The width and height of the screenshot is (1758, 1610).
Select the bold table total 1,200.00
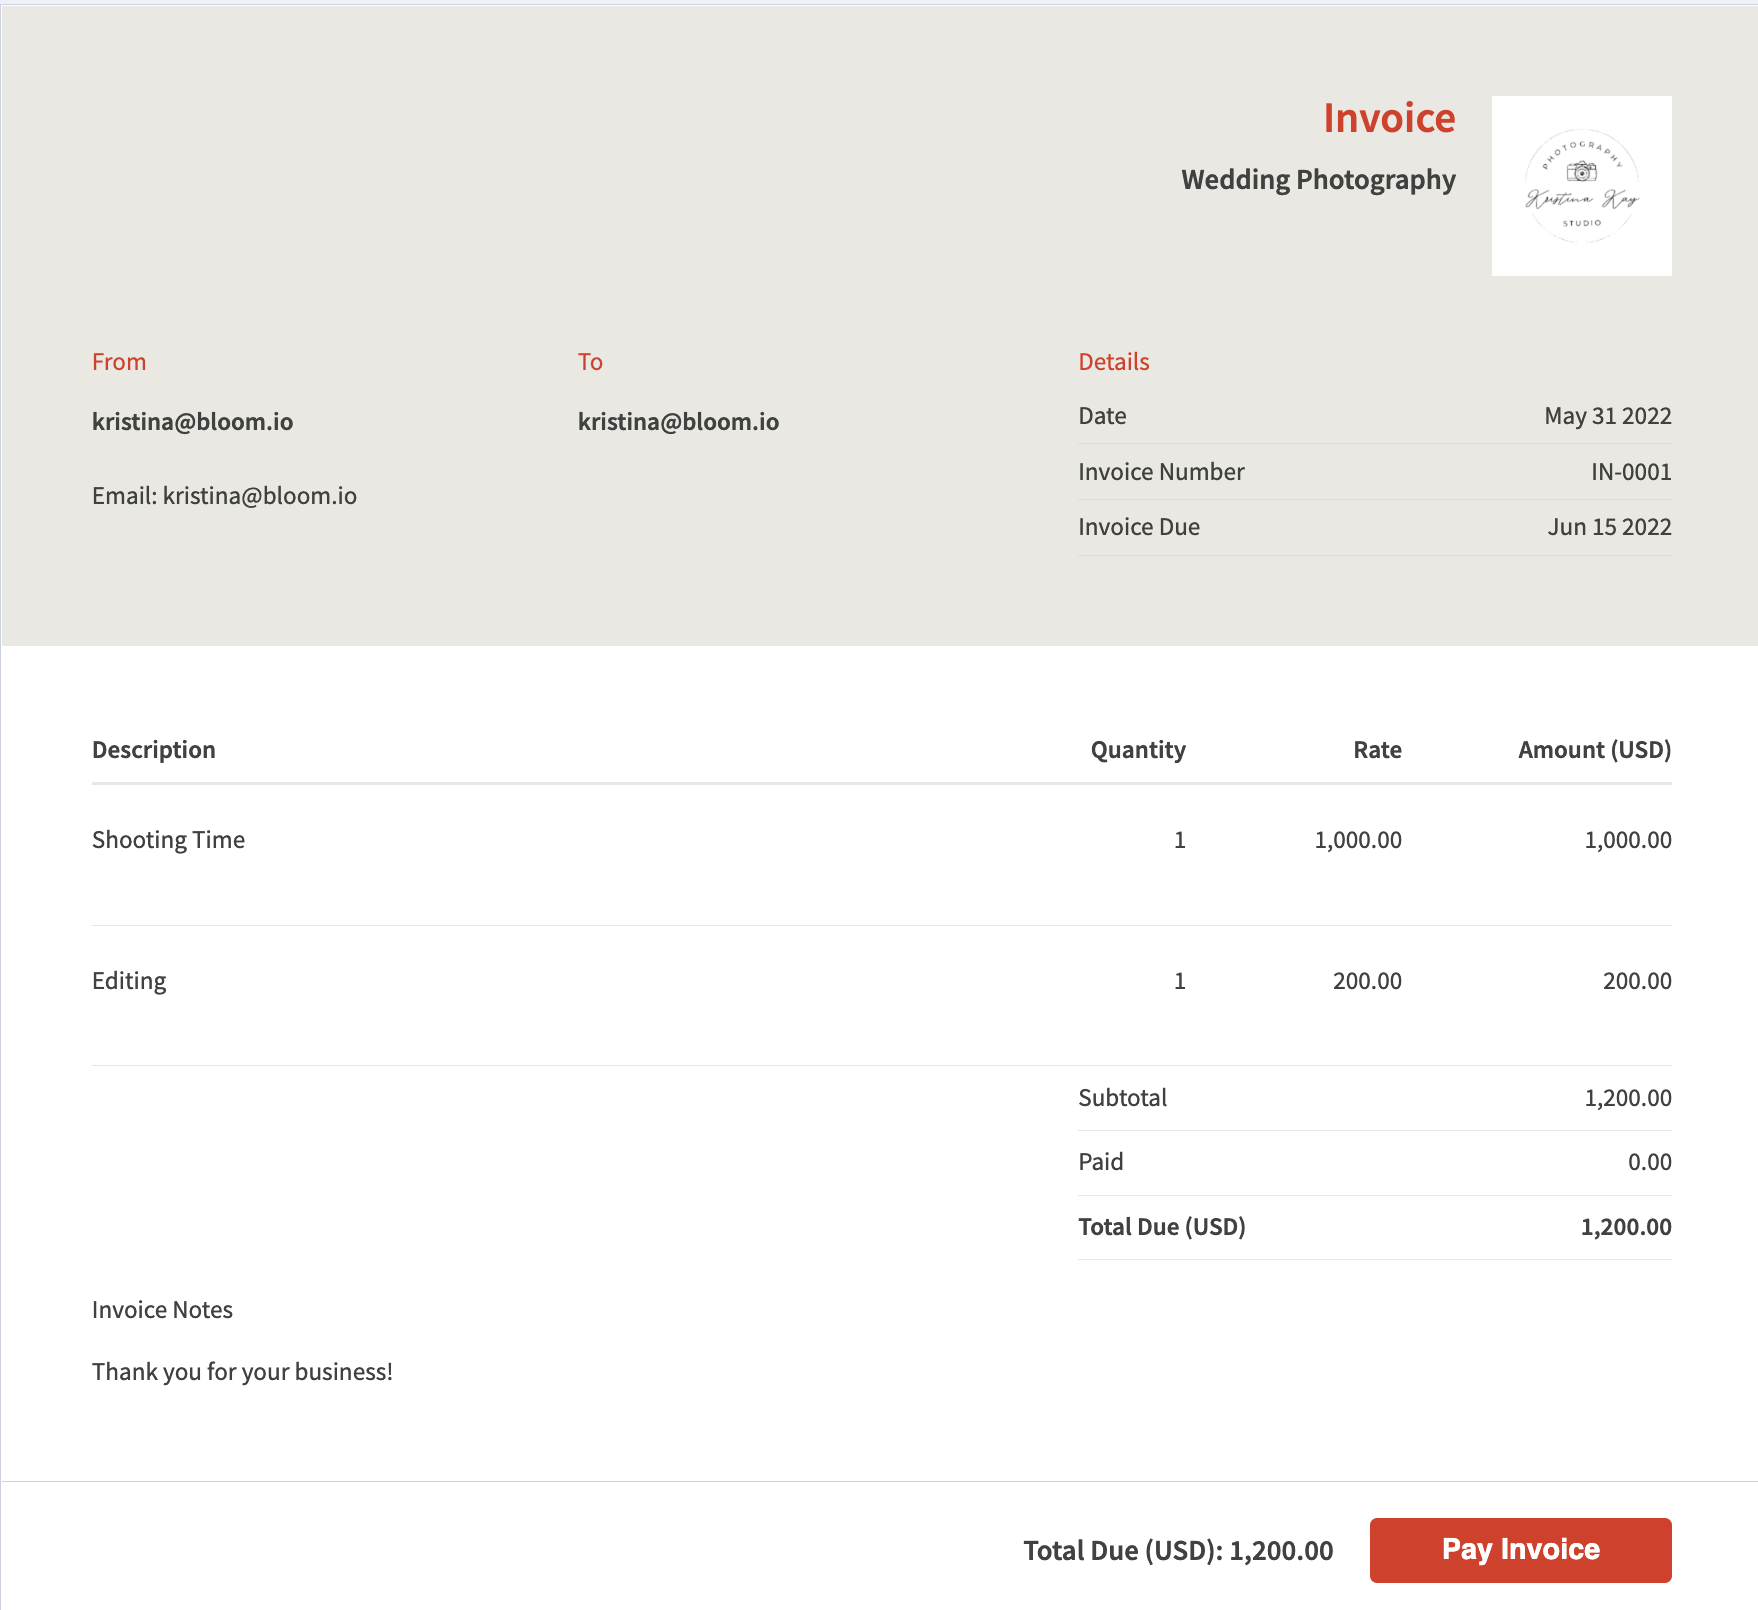1626,1227
